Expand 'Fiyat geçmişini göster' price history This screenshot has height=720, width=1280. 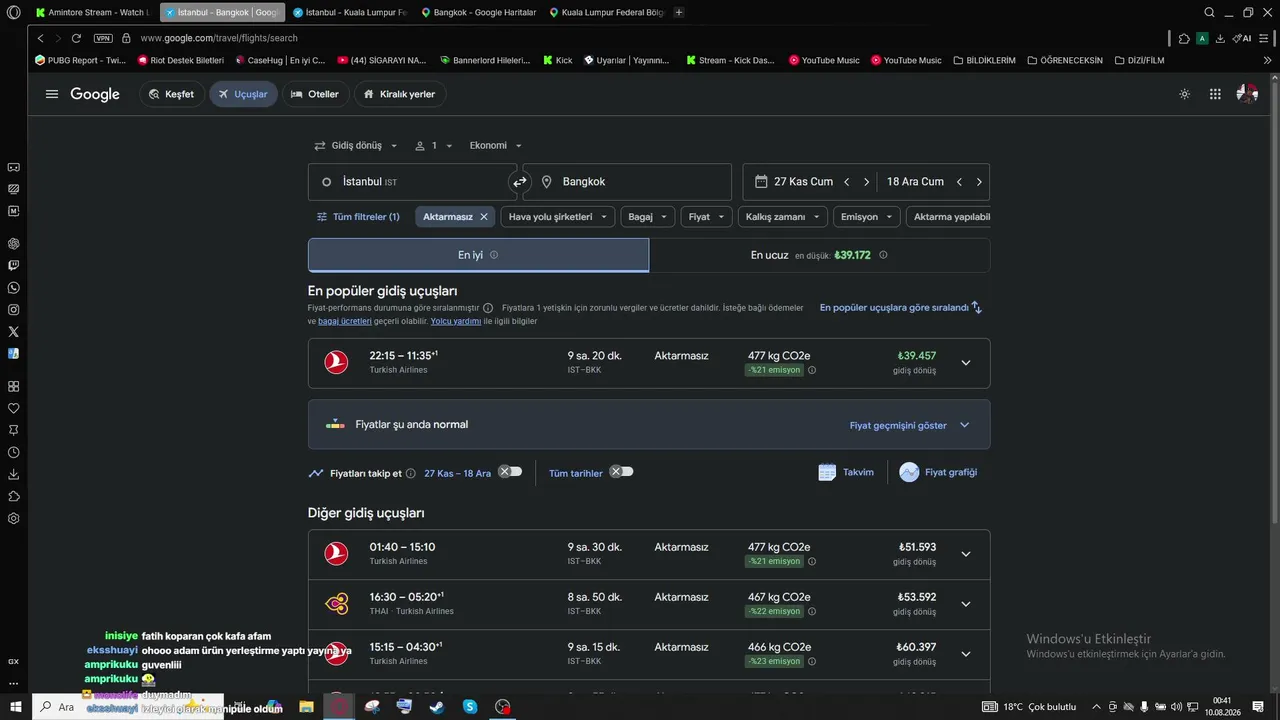point(910,425)
